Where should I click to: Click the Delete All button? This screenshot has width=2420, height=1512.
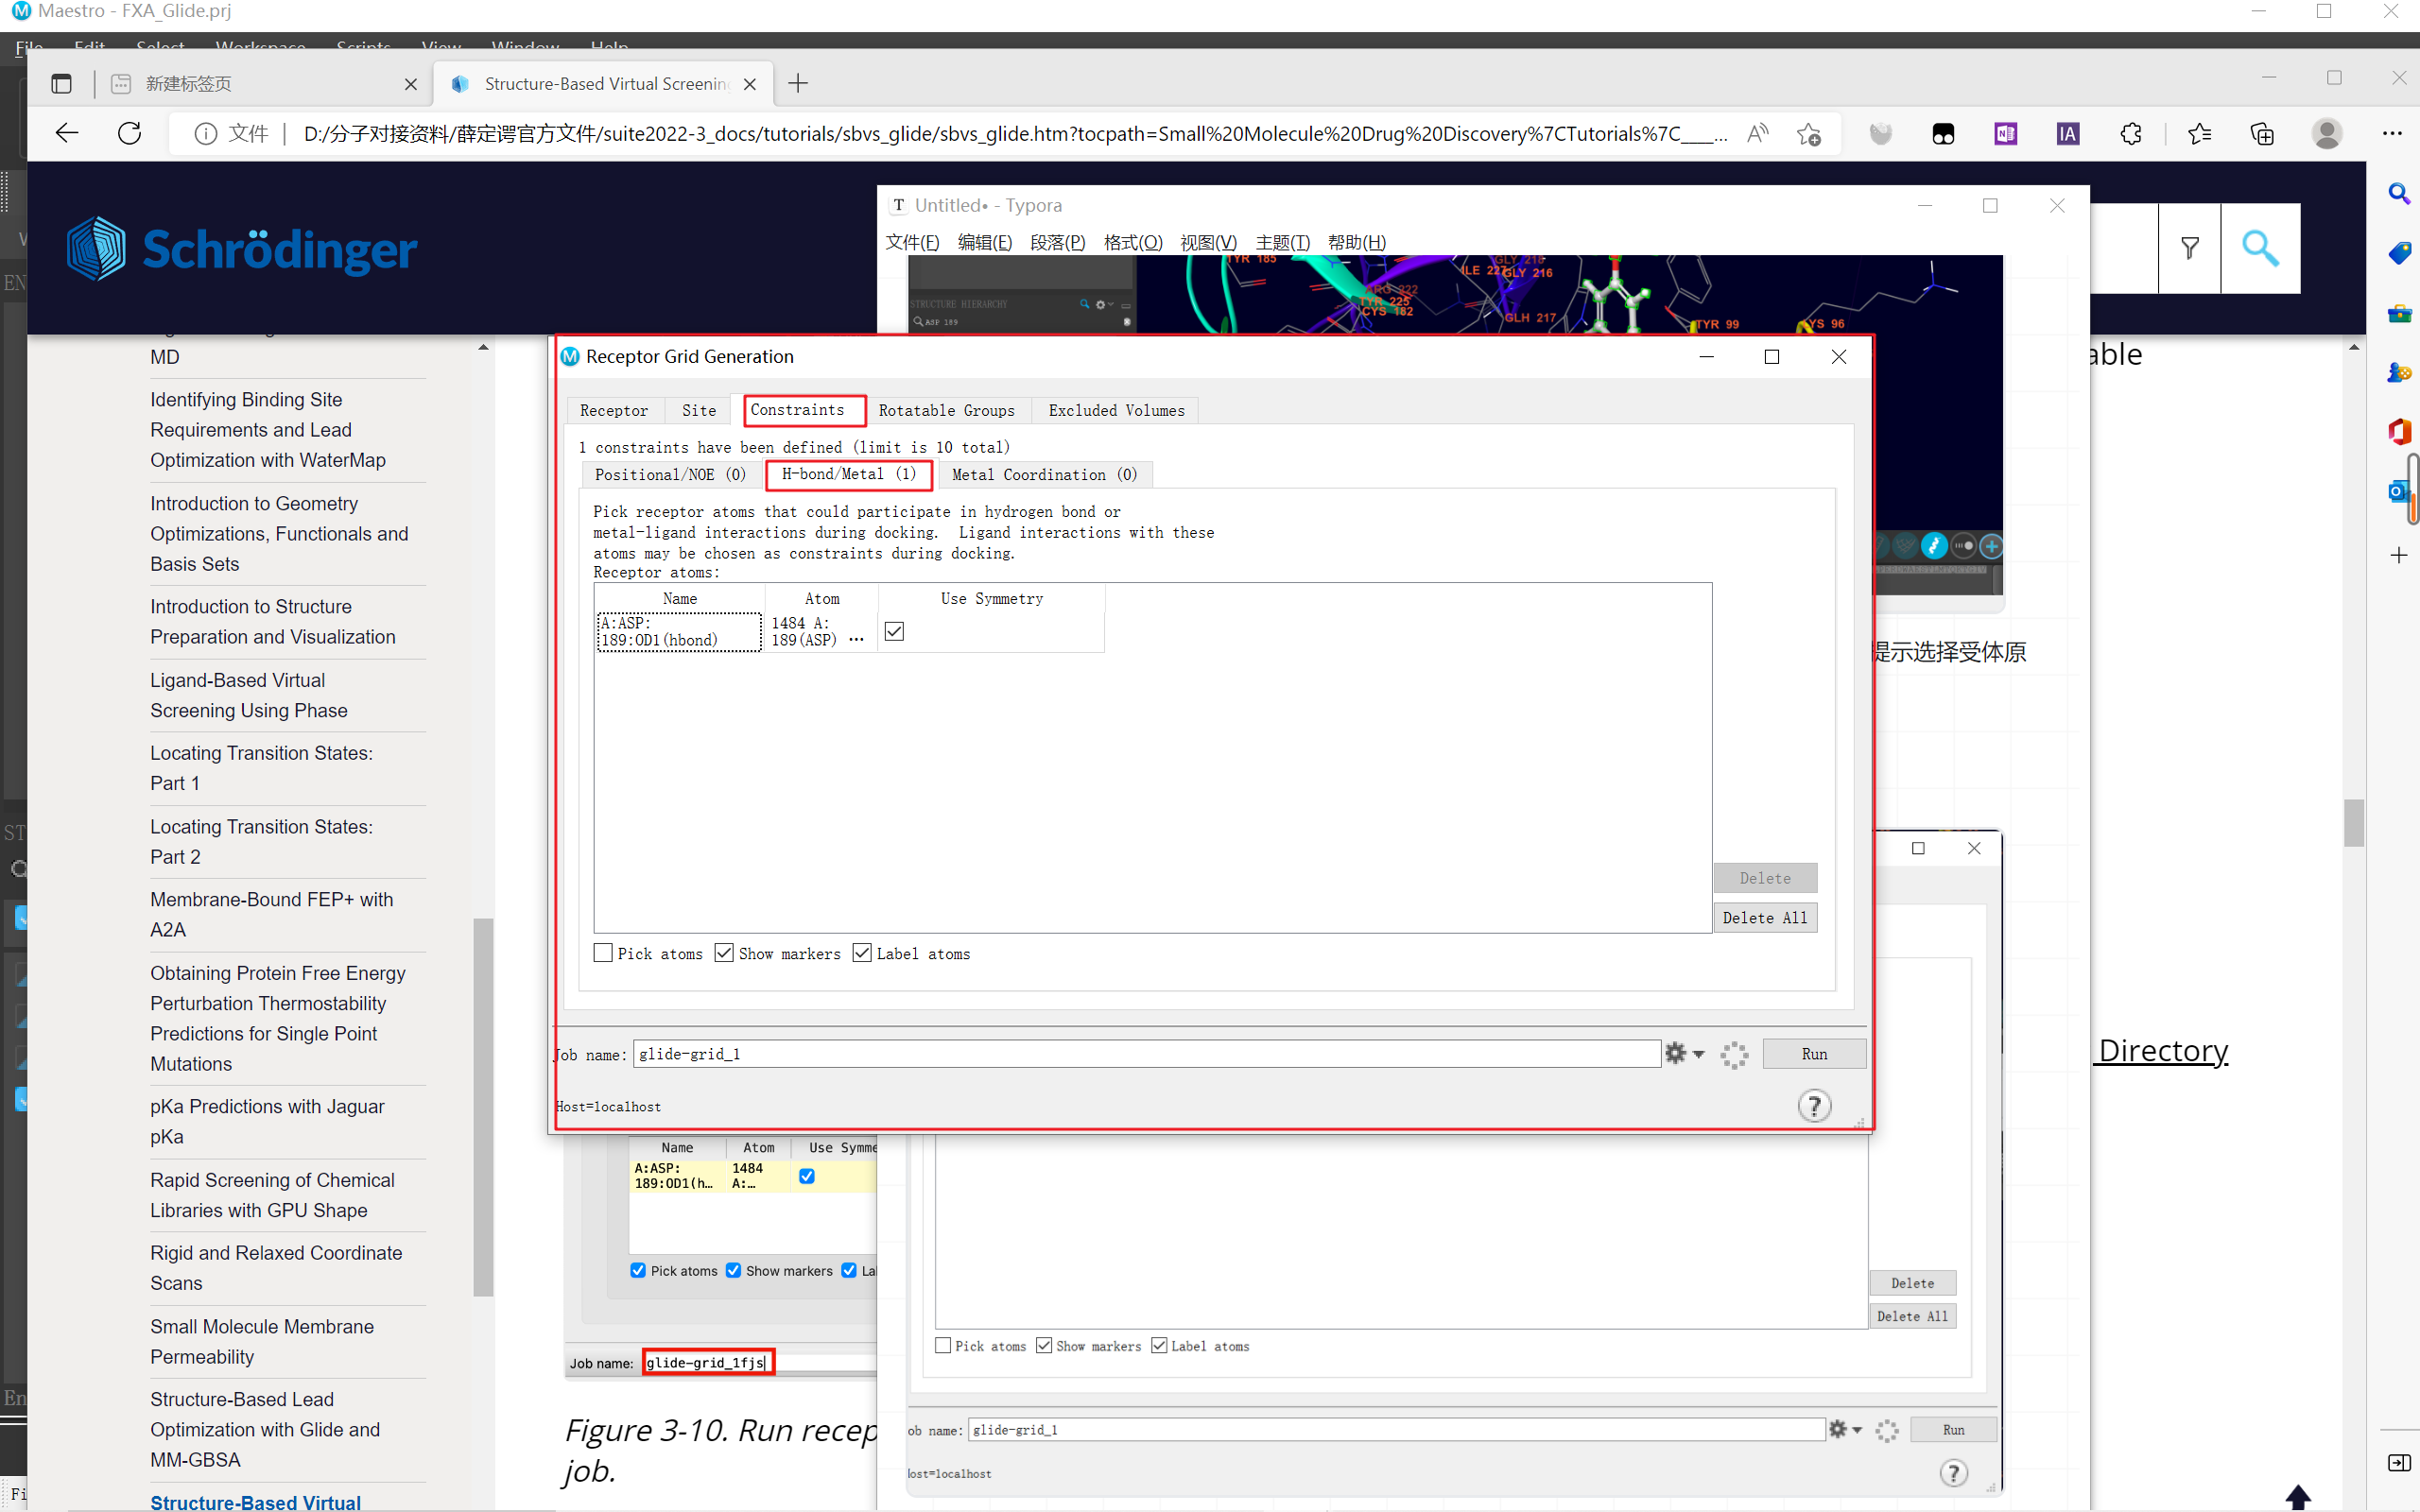click(x=1764, y=917)
